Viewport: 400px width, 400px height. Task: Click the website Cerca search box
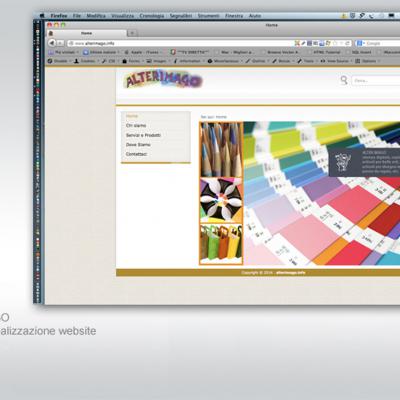point(376,80)
